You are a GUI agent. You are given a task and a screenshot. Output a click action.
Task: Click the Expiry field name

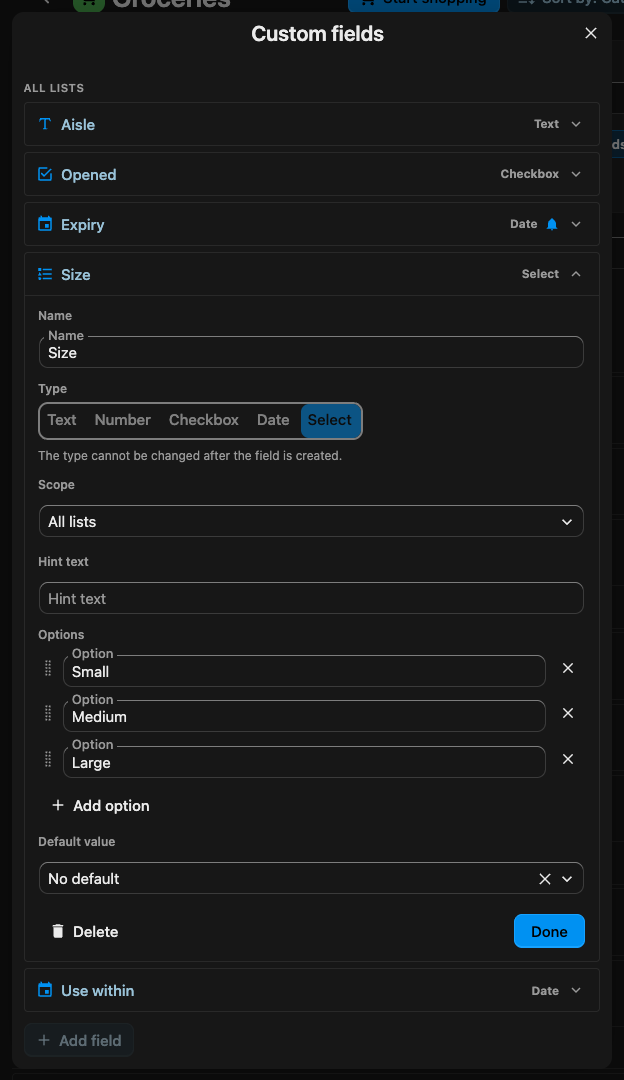(x=83, y=225)
